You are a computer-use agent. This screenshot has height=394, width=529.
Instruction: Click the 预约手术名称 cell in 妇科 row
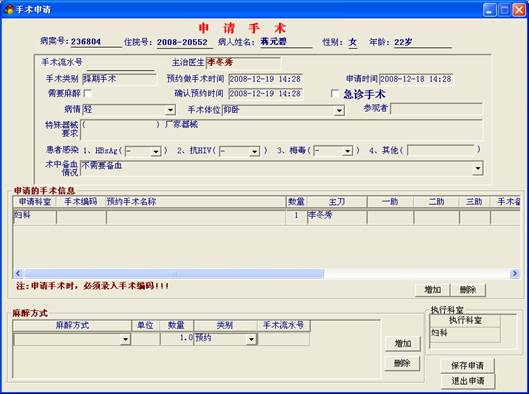pyautogui.click(x=196, y=217)
